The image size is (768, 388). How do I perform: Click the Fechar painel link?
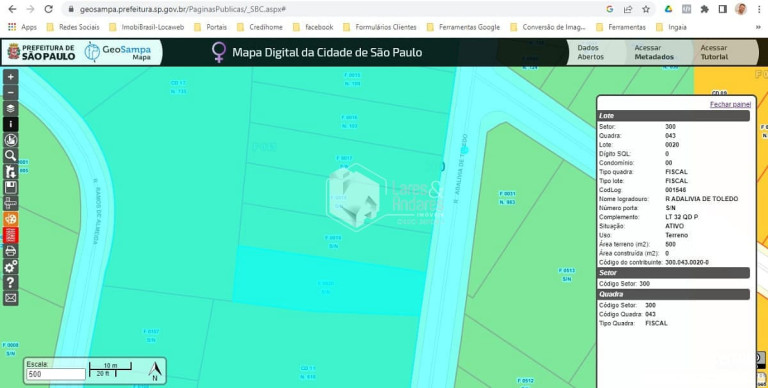tap(730, 104)
